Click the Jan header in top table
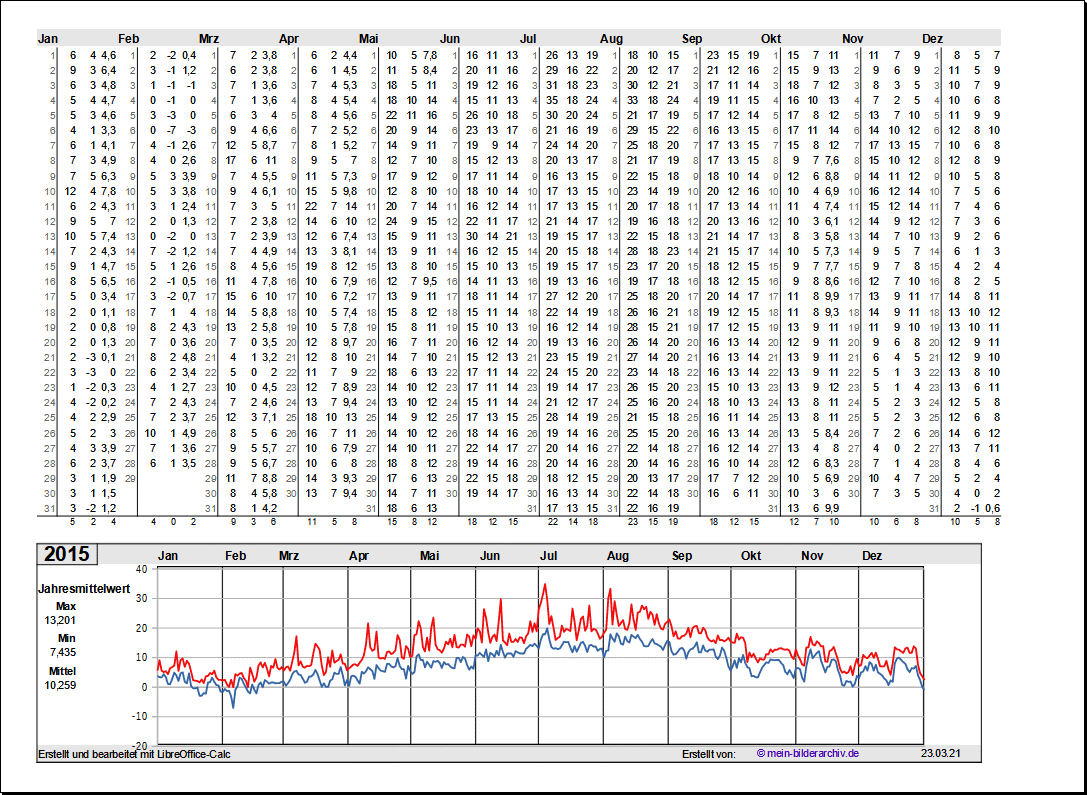 (48, 38)
